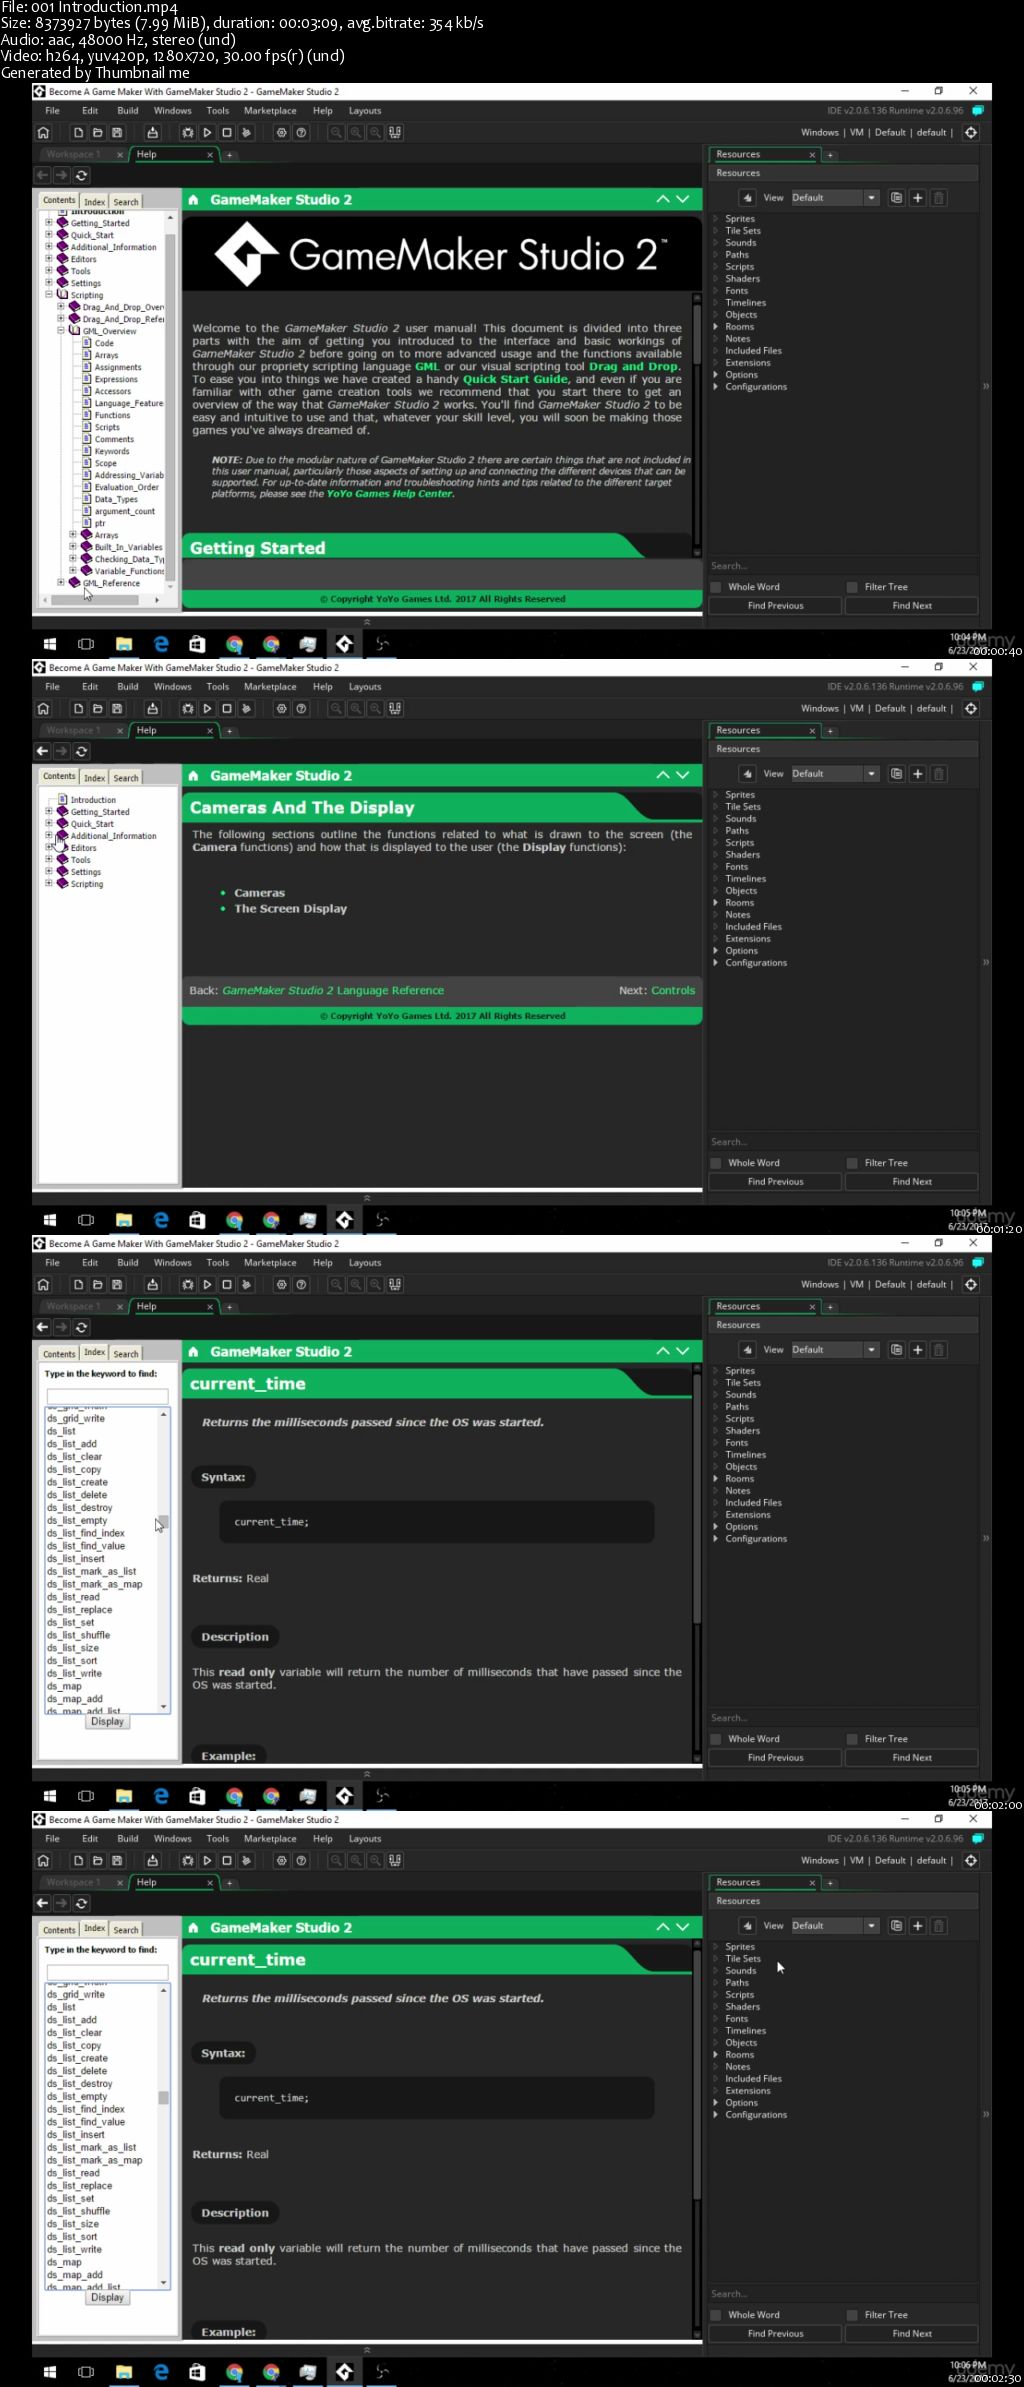Collapse the GML_Overview node in the help tree

[x=61, y=331]
